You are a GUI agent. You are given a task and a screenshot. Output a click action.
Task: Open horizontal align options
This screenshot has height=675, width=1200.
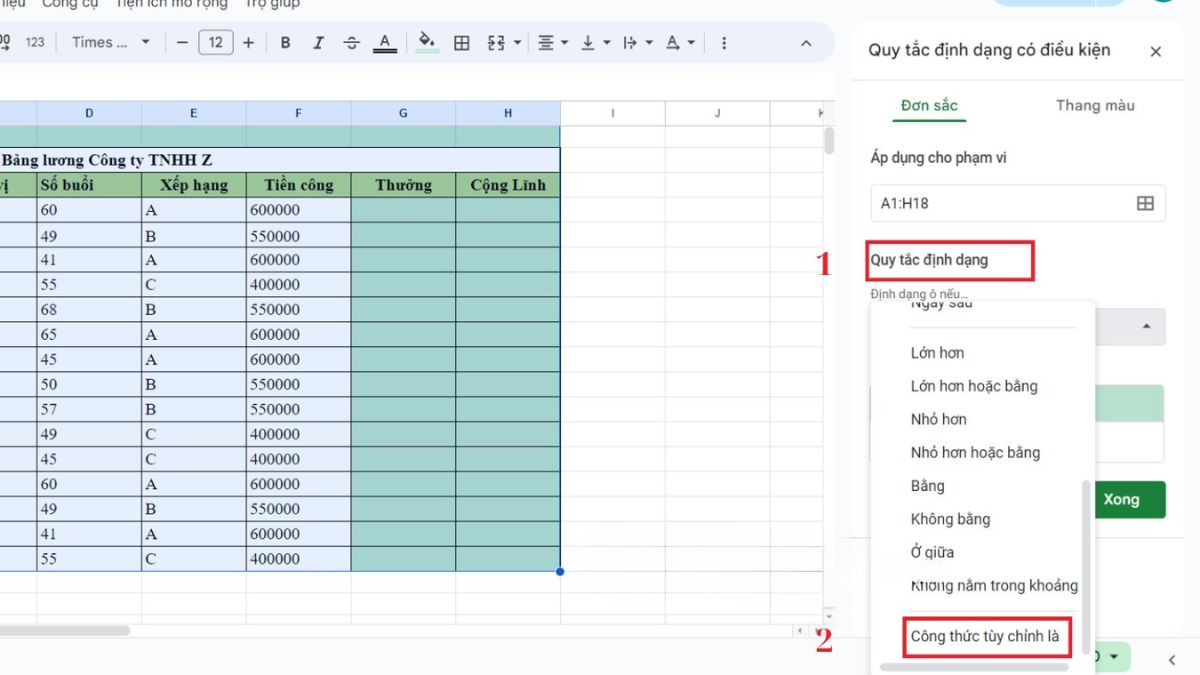(552, 43)
